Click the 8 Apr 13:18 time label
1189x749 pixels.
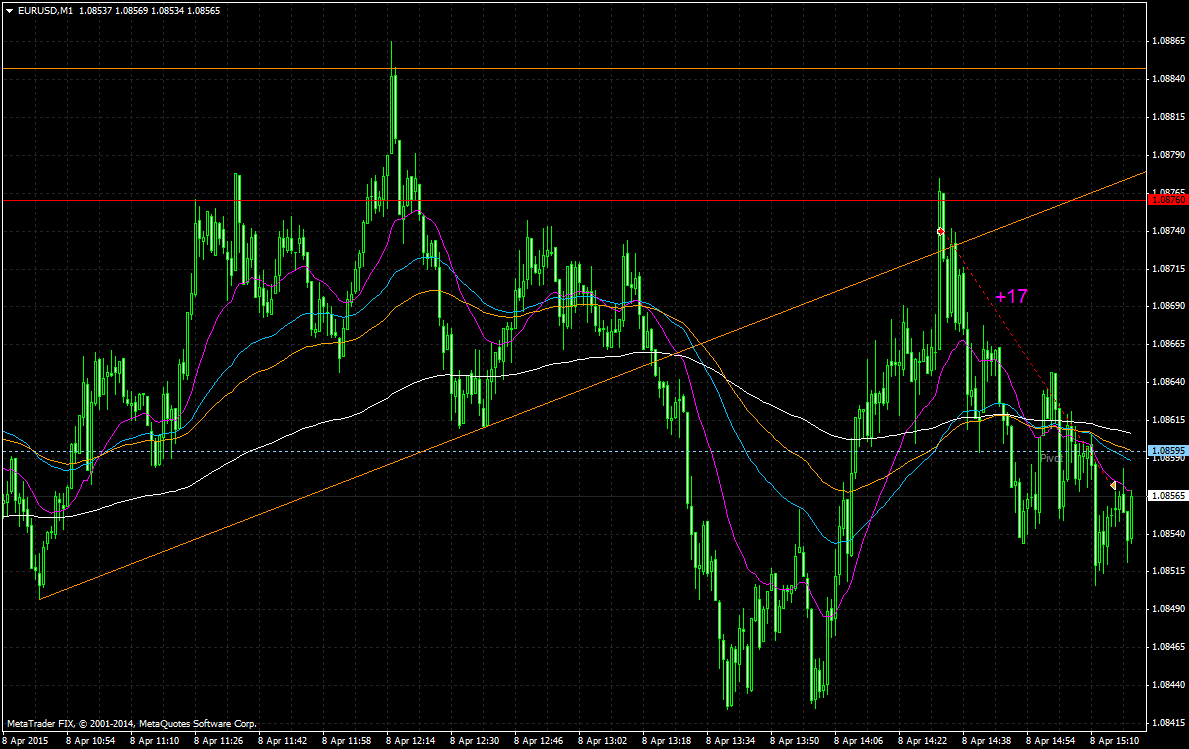[667, 741]
